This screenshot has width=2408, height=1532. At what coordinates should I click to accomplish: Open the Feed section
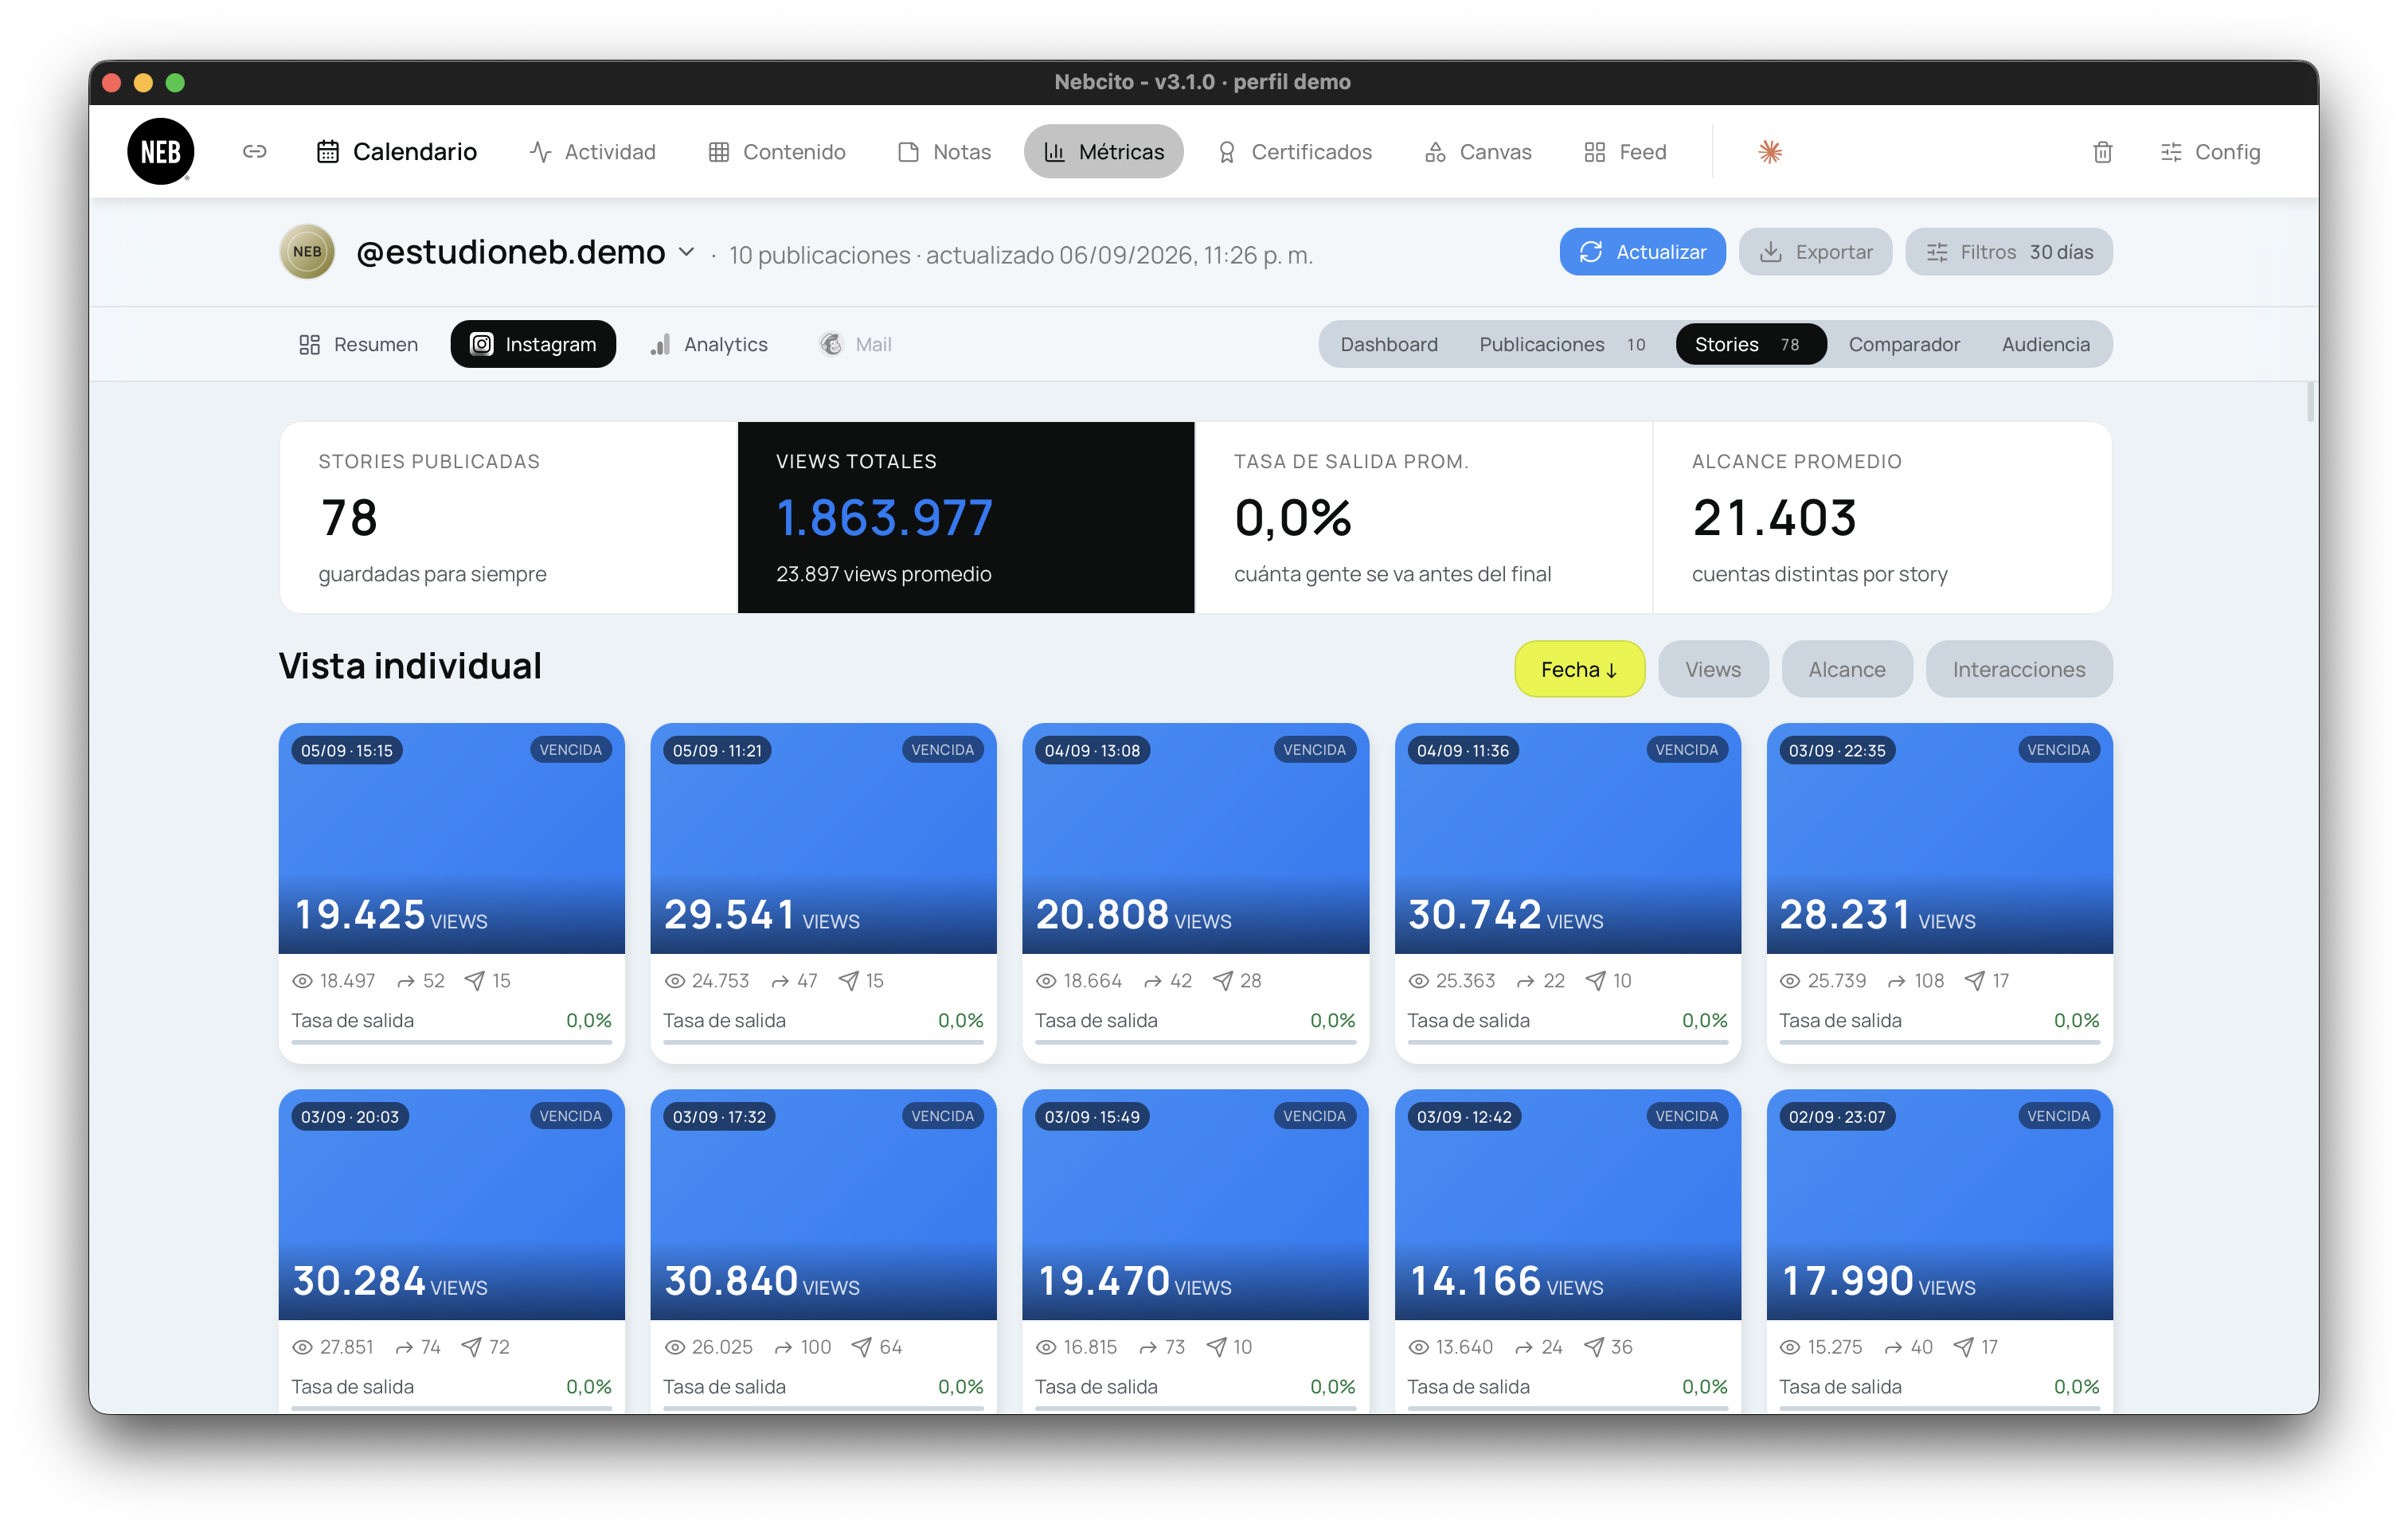(1625, 151)
